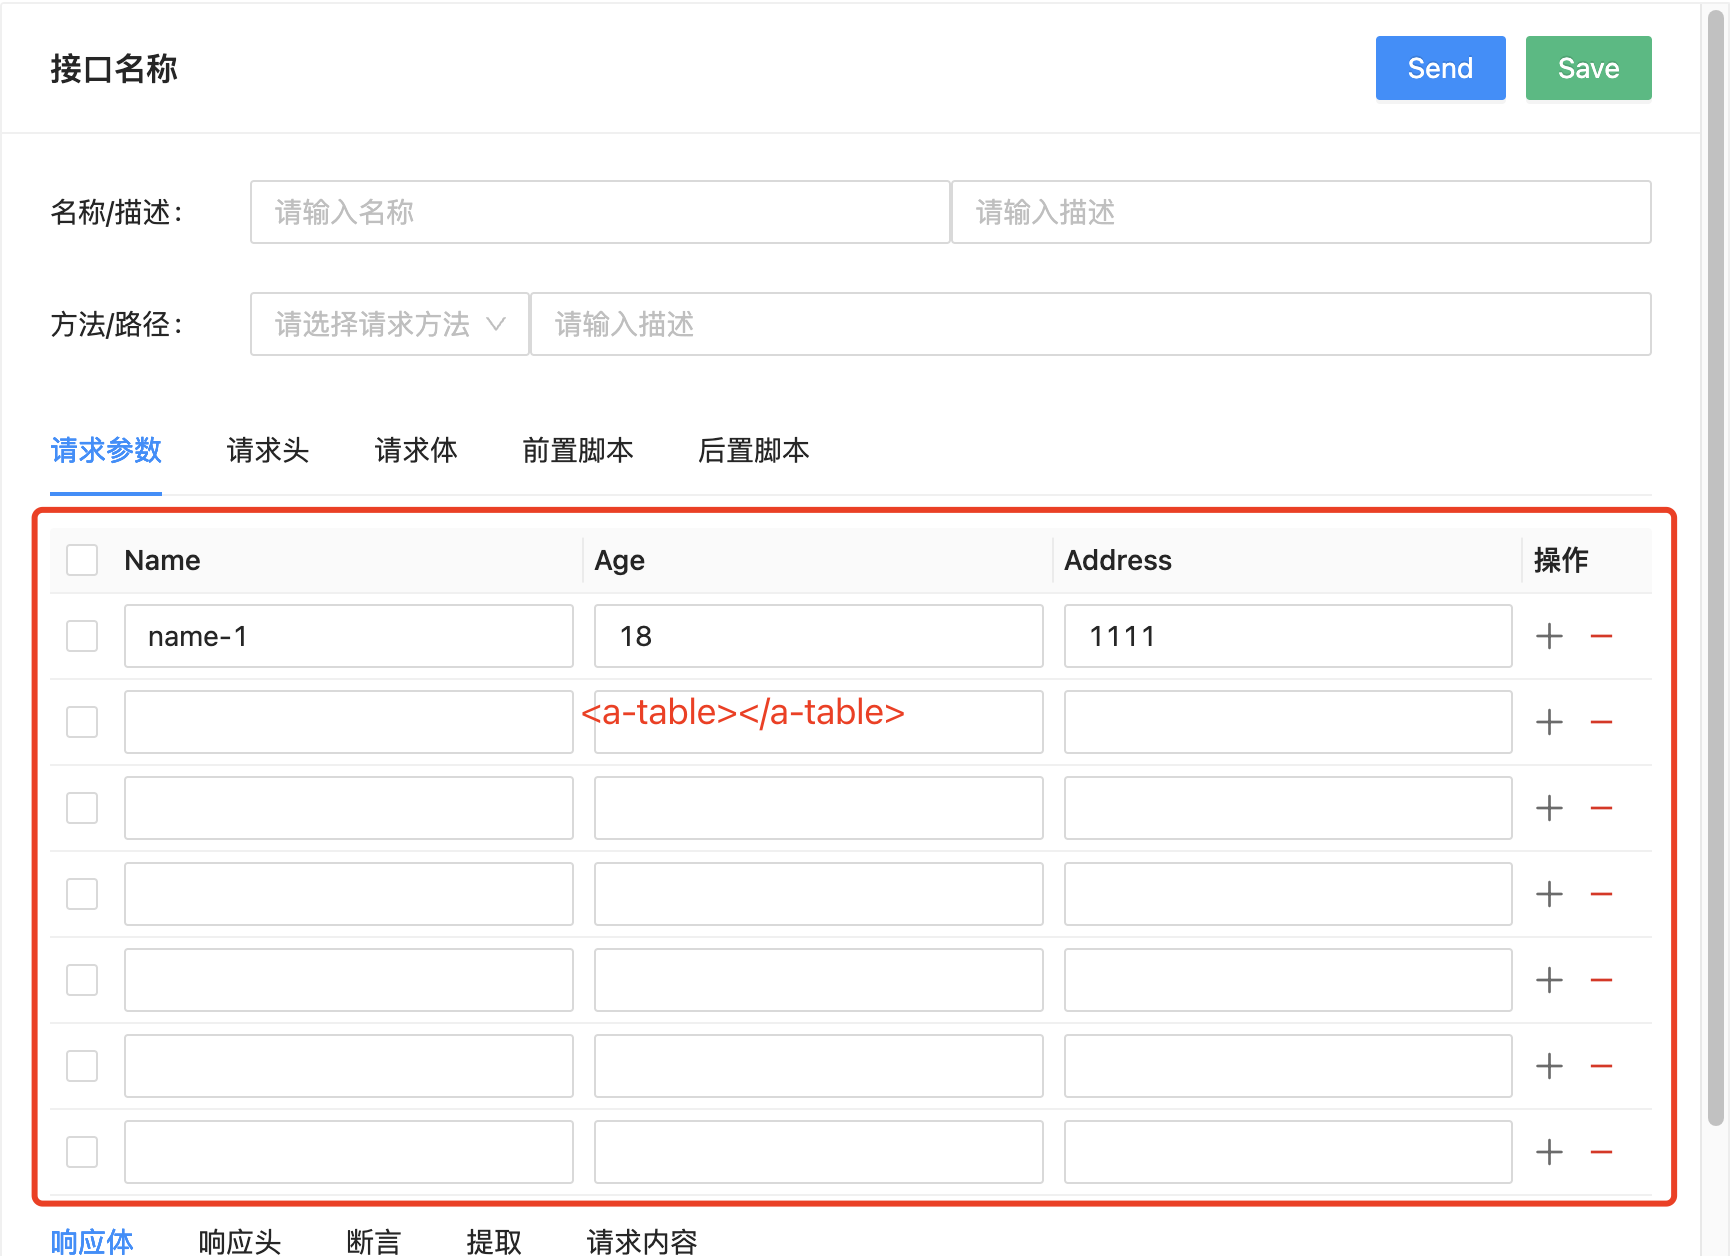The image size is (1730, 1256).
Task: Click the 接口名称 title
Action: coord(114,68)
